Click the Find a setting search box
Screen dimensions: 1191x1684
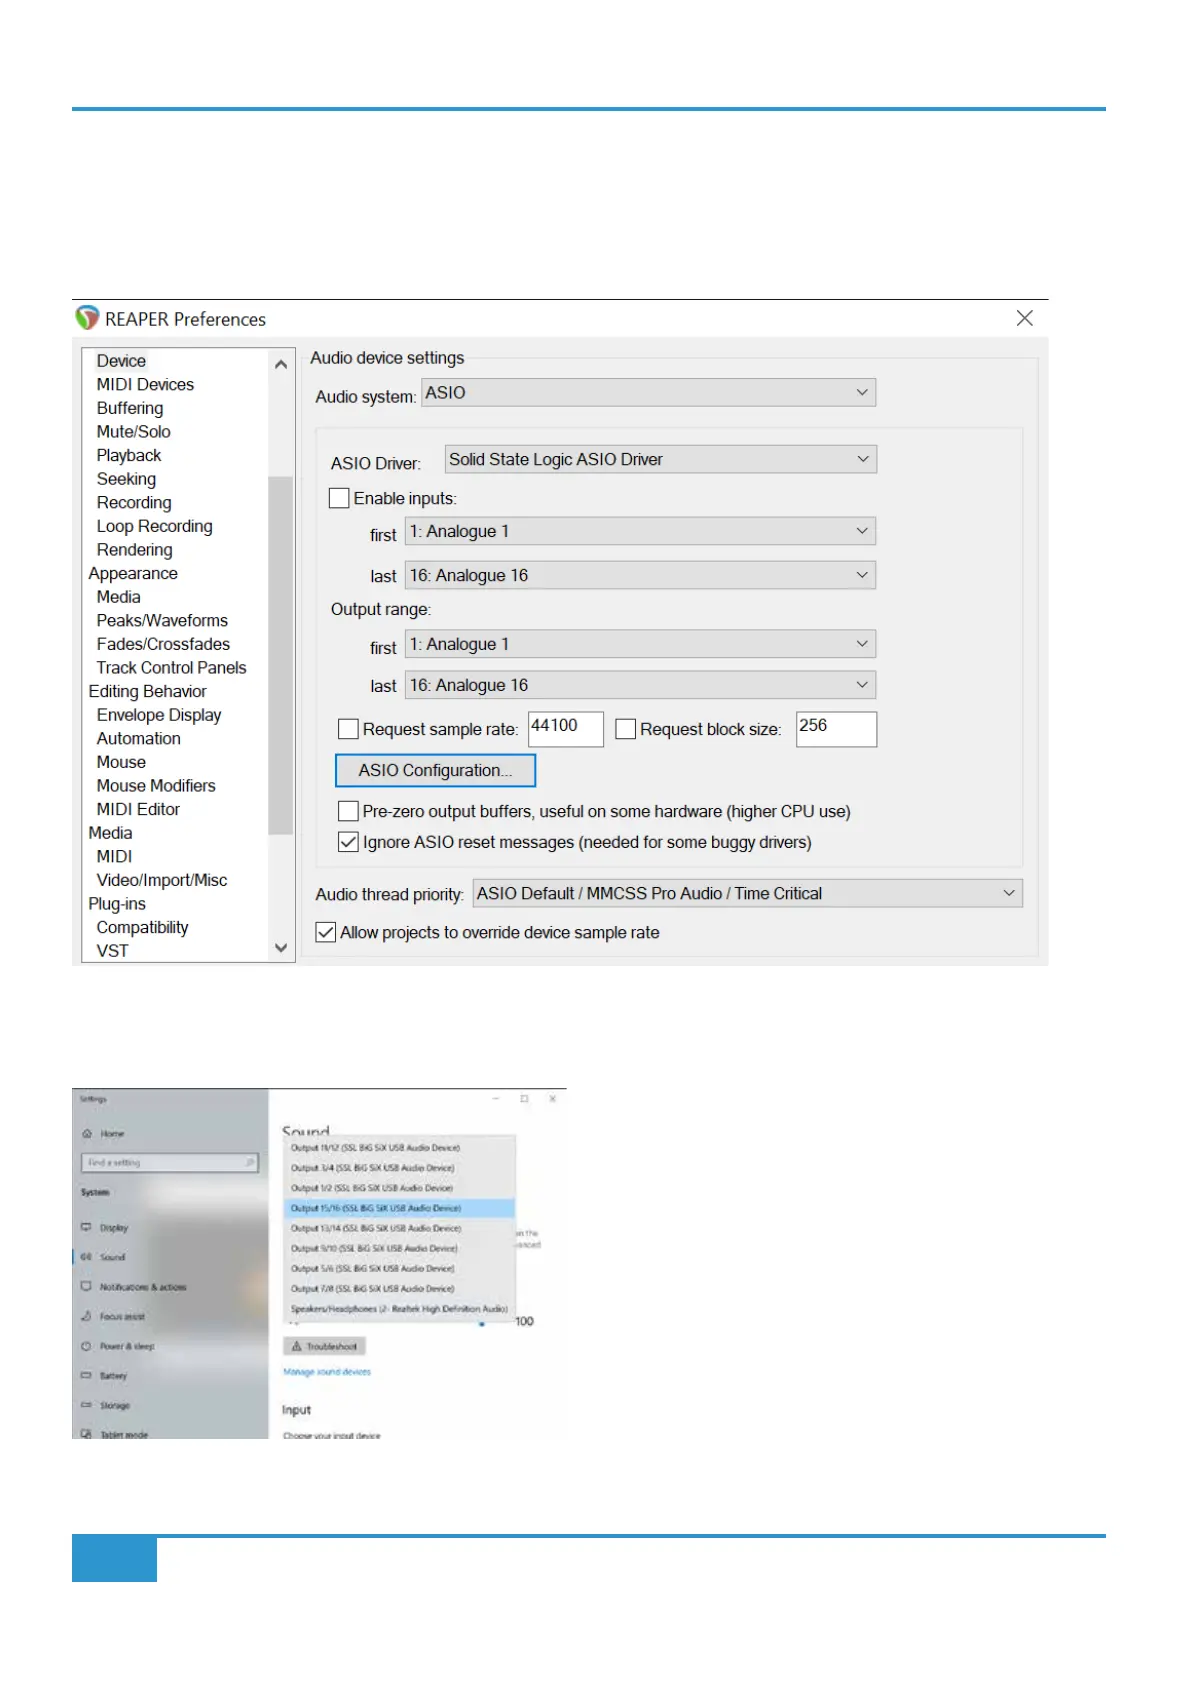(x=170, y=1162)
